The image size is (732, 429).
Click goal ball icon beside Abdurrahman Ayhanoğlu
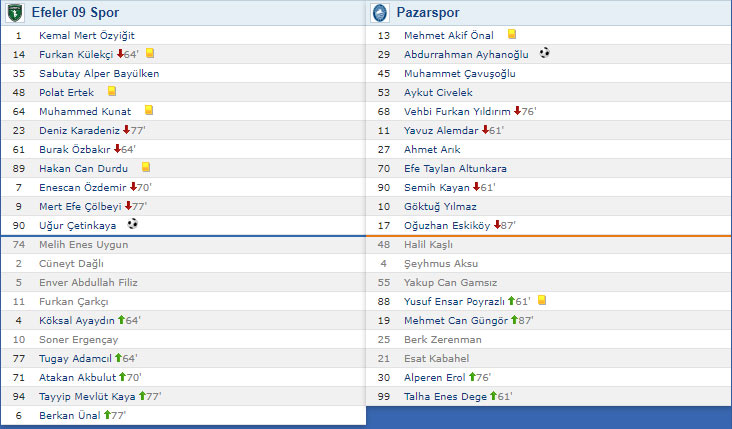pyautogui.click(x=544, y=54)
